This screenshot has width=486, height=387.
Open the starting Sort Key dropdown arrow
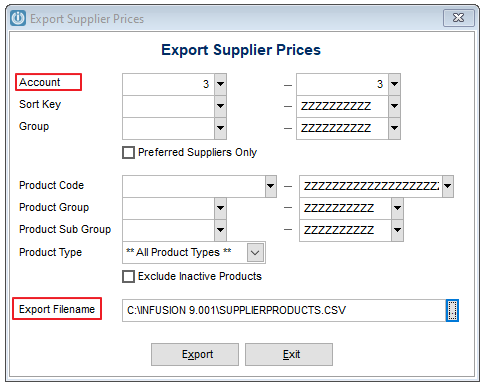pos(220,106)
